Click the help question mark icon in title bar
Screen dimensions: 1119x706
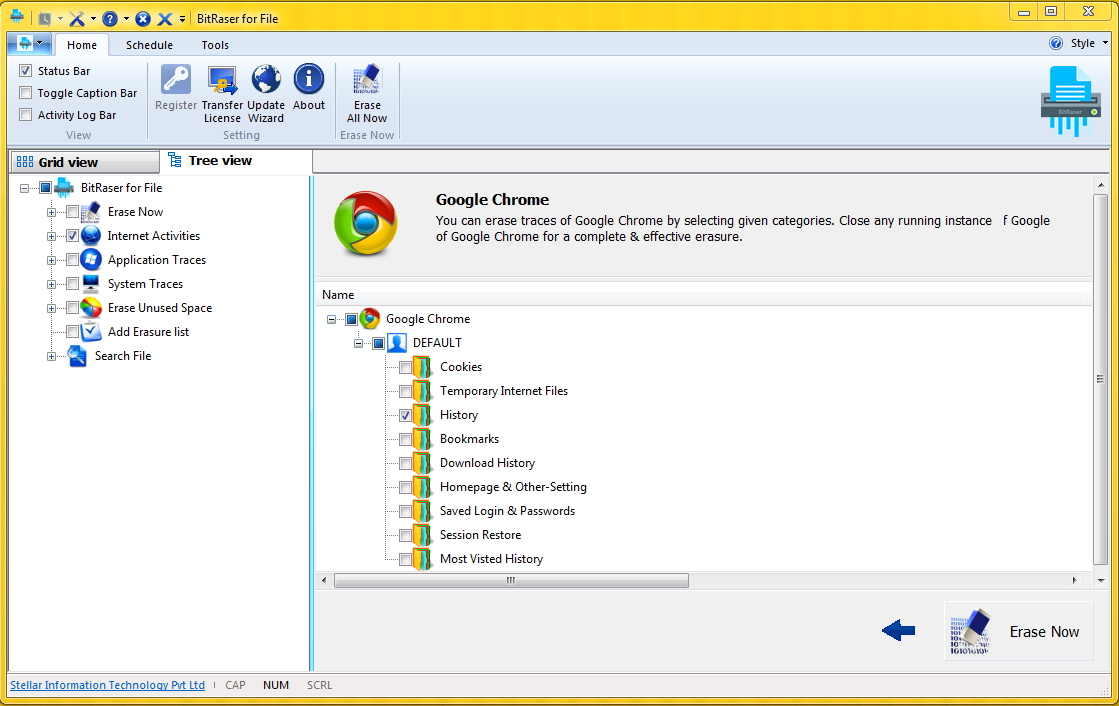tap(110, 19)
